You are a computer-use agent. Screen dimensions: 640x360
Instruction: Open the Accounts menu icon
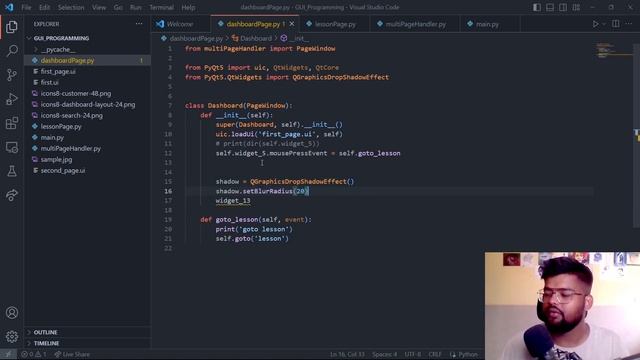point(12,313)
